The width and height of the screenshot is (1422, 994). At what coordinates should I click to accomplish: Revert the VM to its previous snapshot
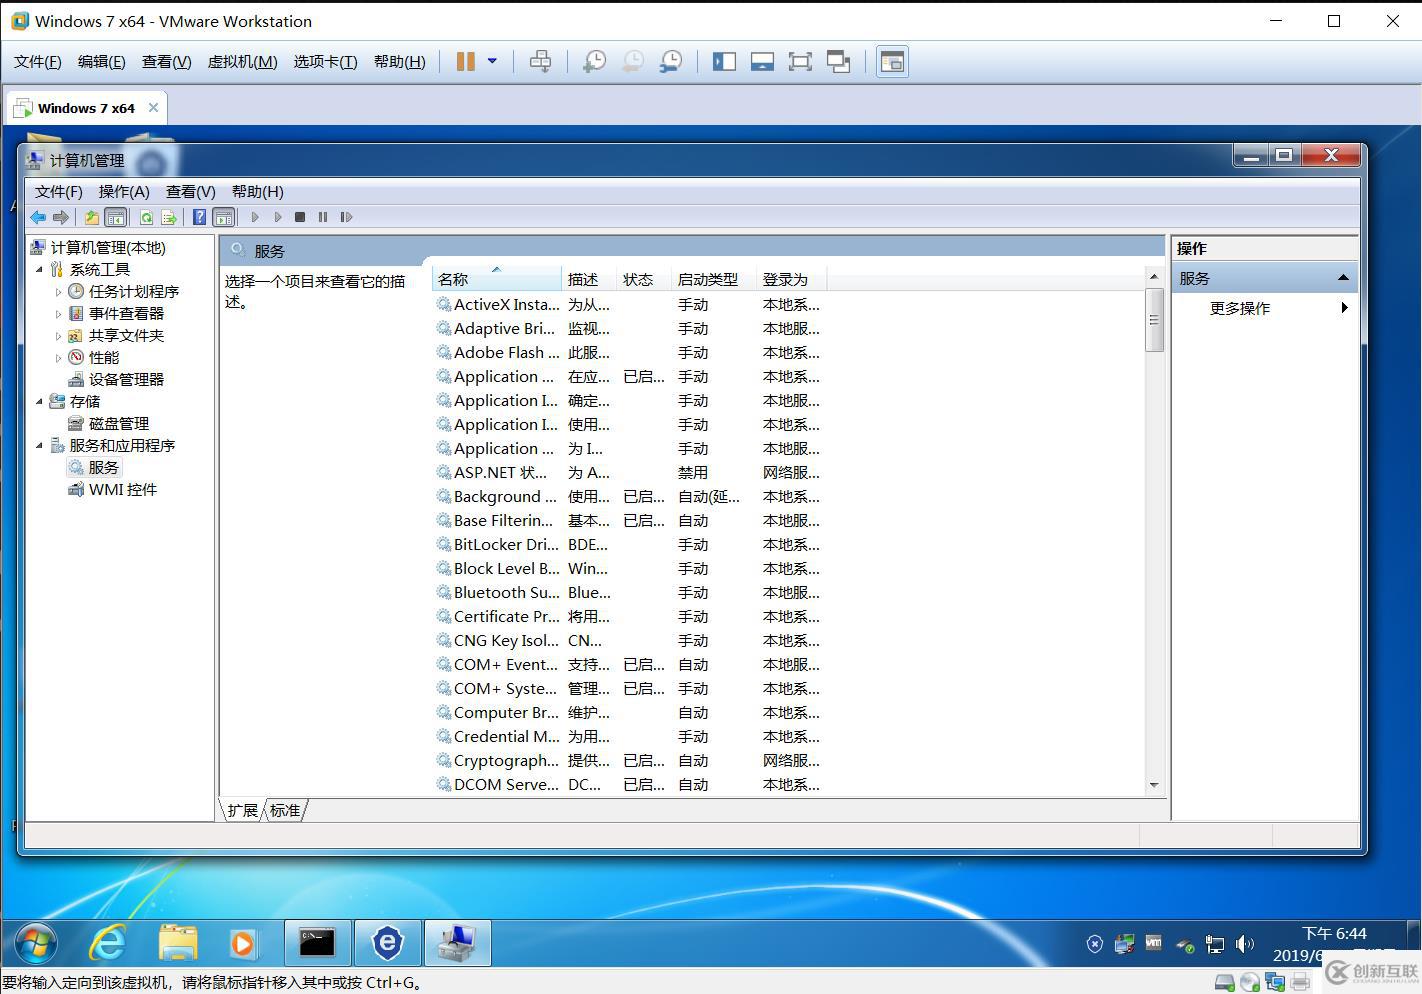pyautogui.click(x=632, y=62)
